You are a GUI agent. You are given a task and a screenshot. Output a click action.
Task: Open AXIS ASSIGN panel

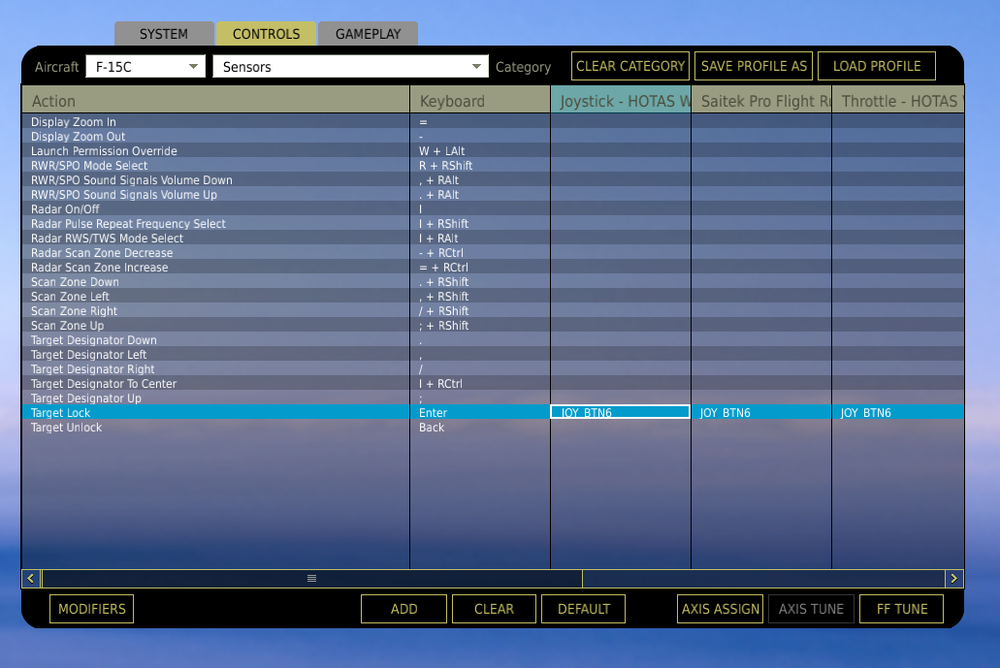720,609
